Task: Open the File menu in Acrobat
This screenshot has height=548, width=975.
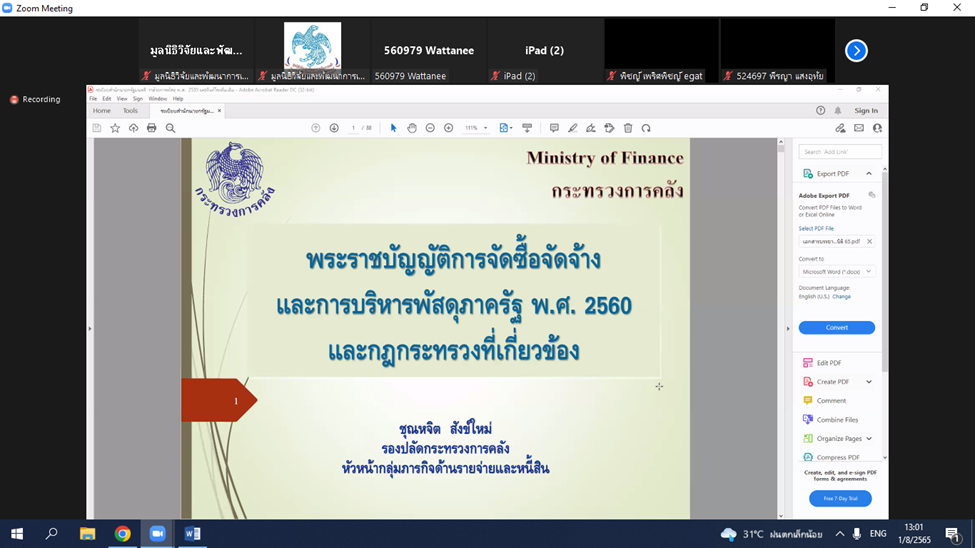Action: 93,98
